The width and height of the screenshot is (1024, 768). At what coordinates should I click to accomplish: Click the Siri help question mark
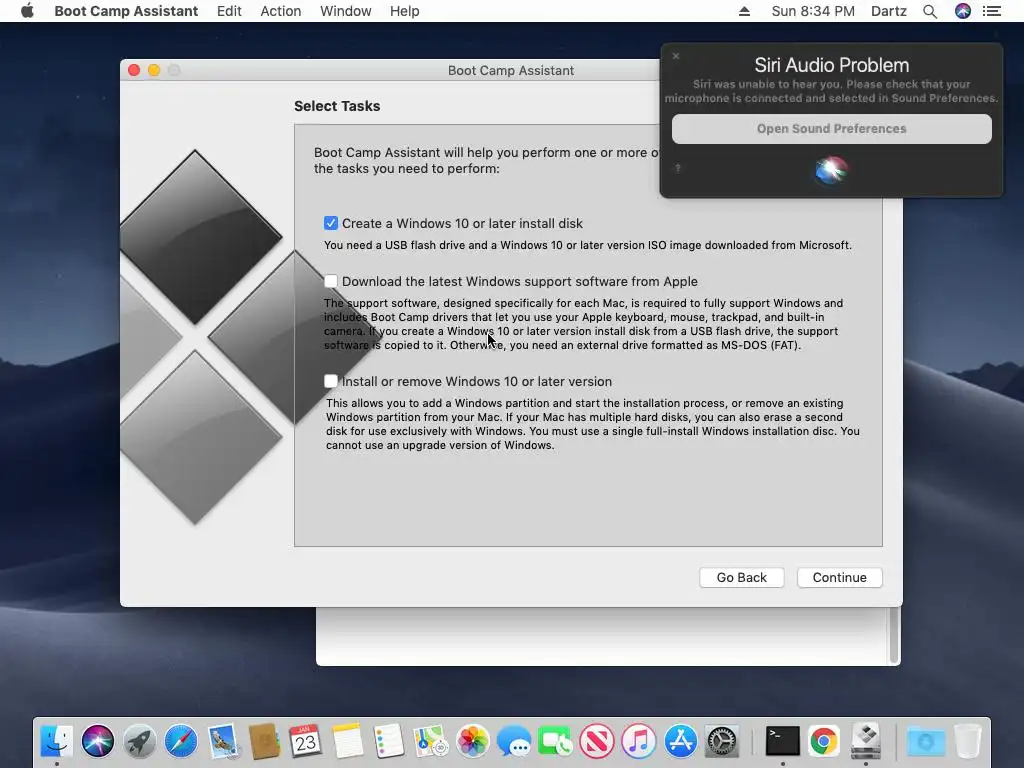point(678,168)
